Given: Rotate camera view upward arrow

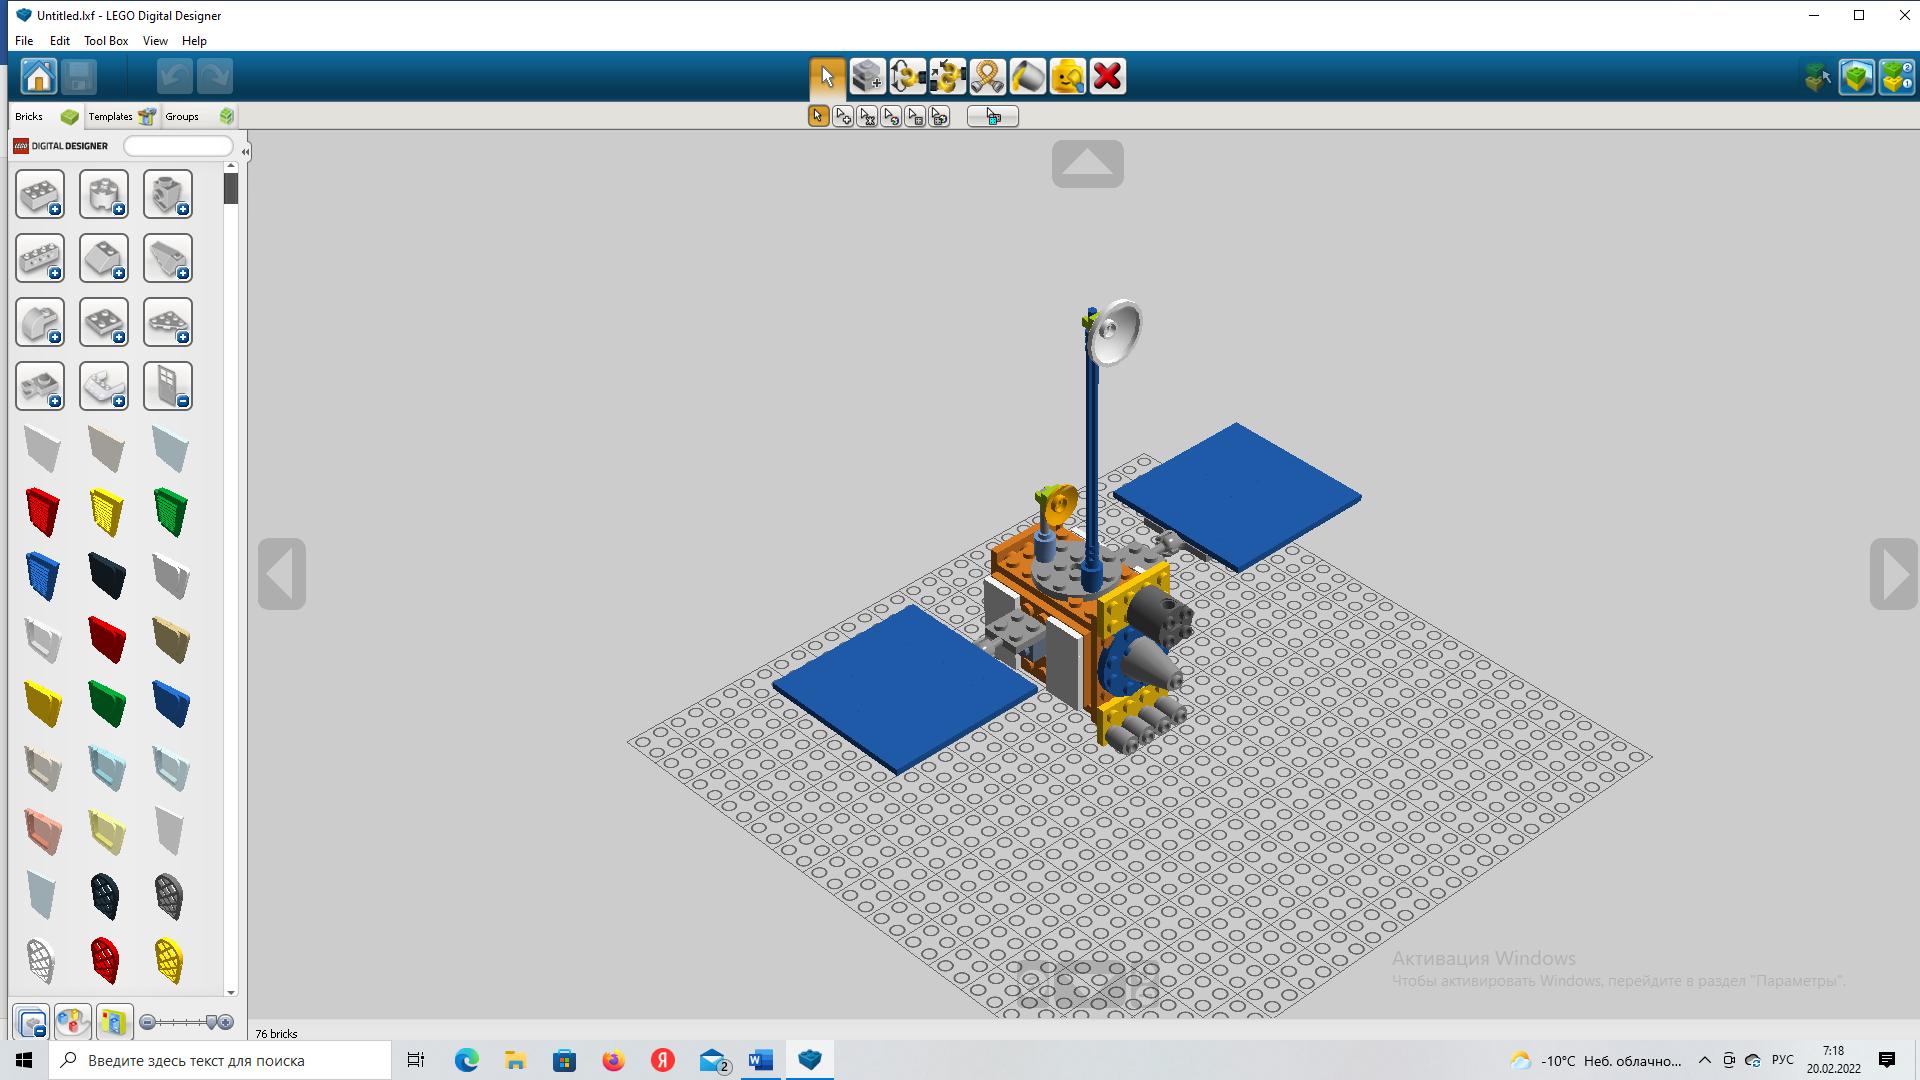Looking at the screenshot, I should (x=1088, y=164).
